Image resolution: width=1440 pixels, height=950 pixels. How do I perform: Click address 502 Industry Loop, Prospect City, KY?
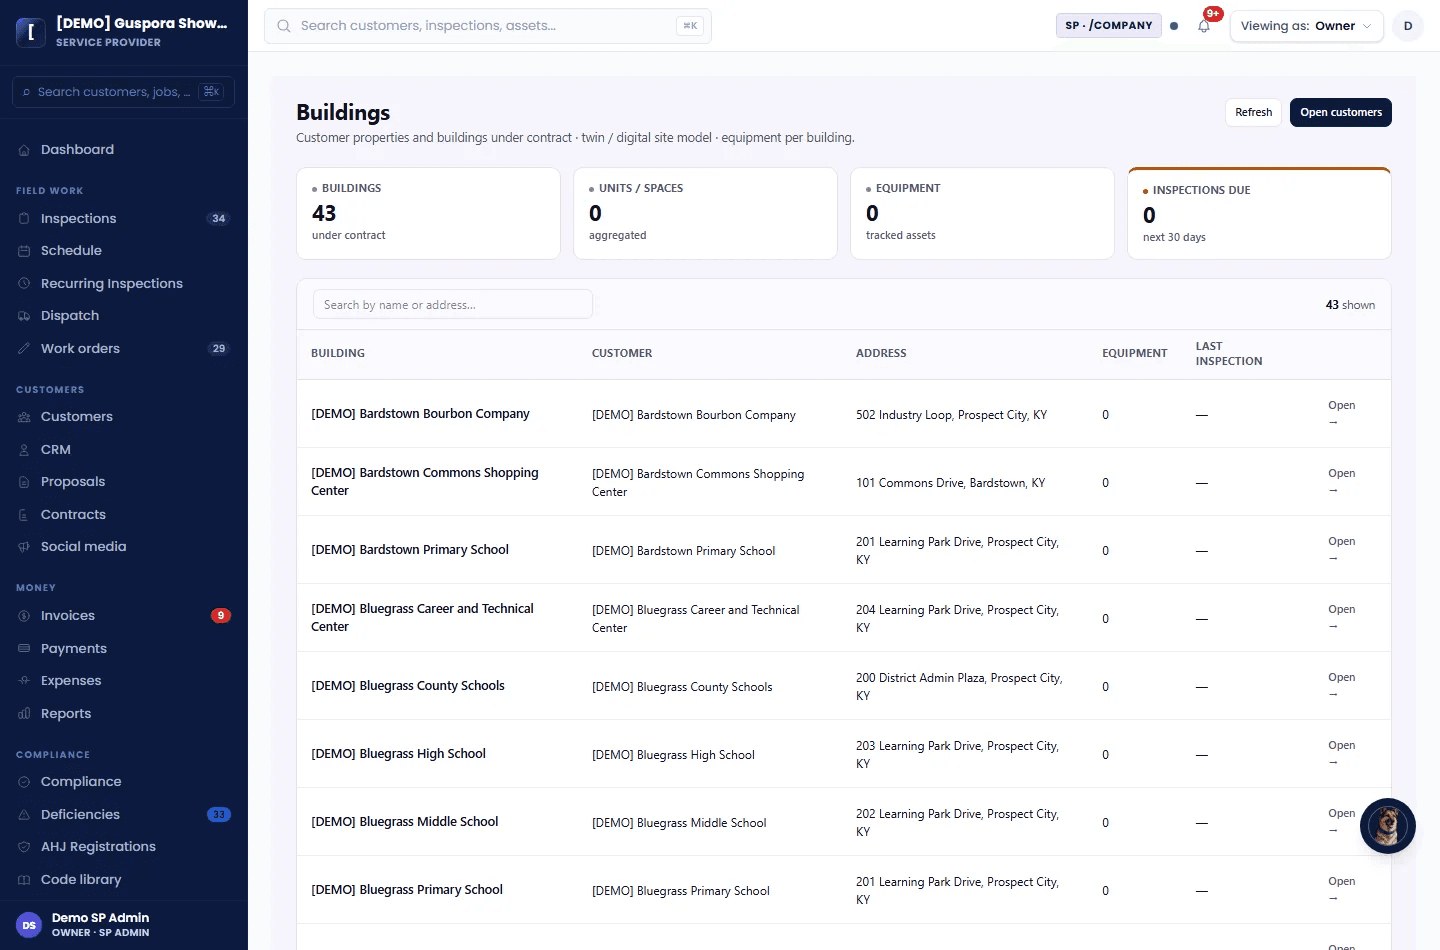(x=951, y=415)
